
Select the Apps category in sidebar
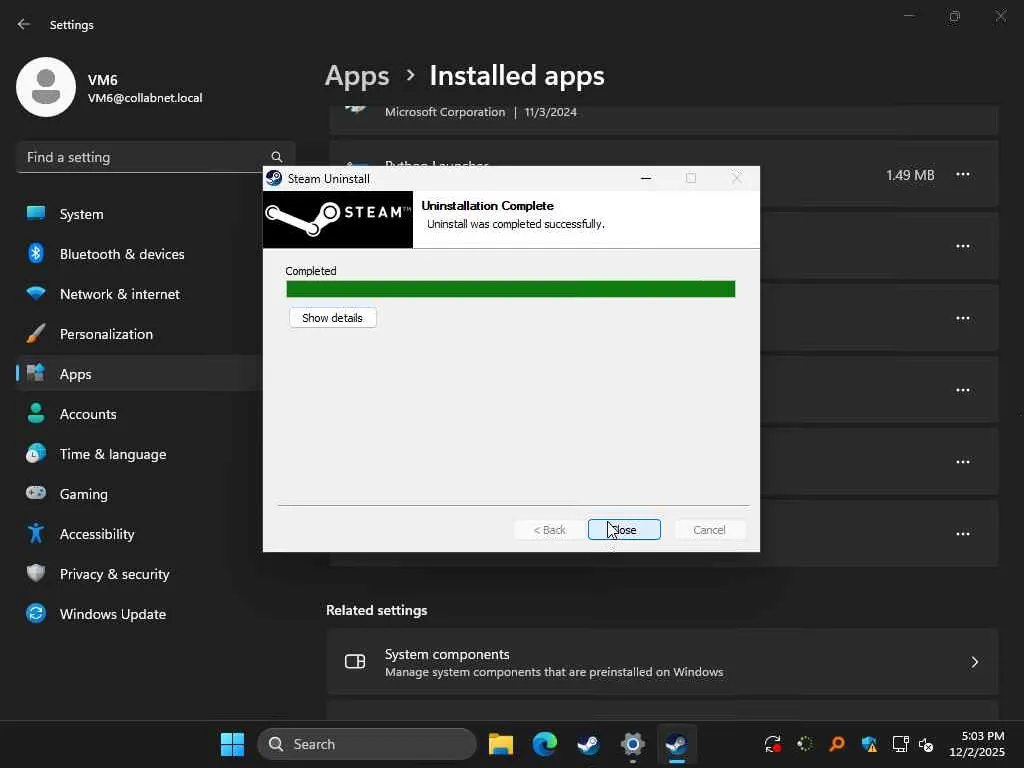click(x=139, y=374)
